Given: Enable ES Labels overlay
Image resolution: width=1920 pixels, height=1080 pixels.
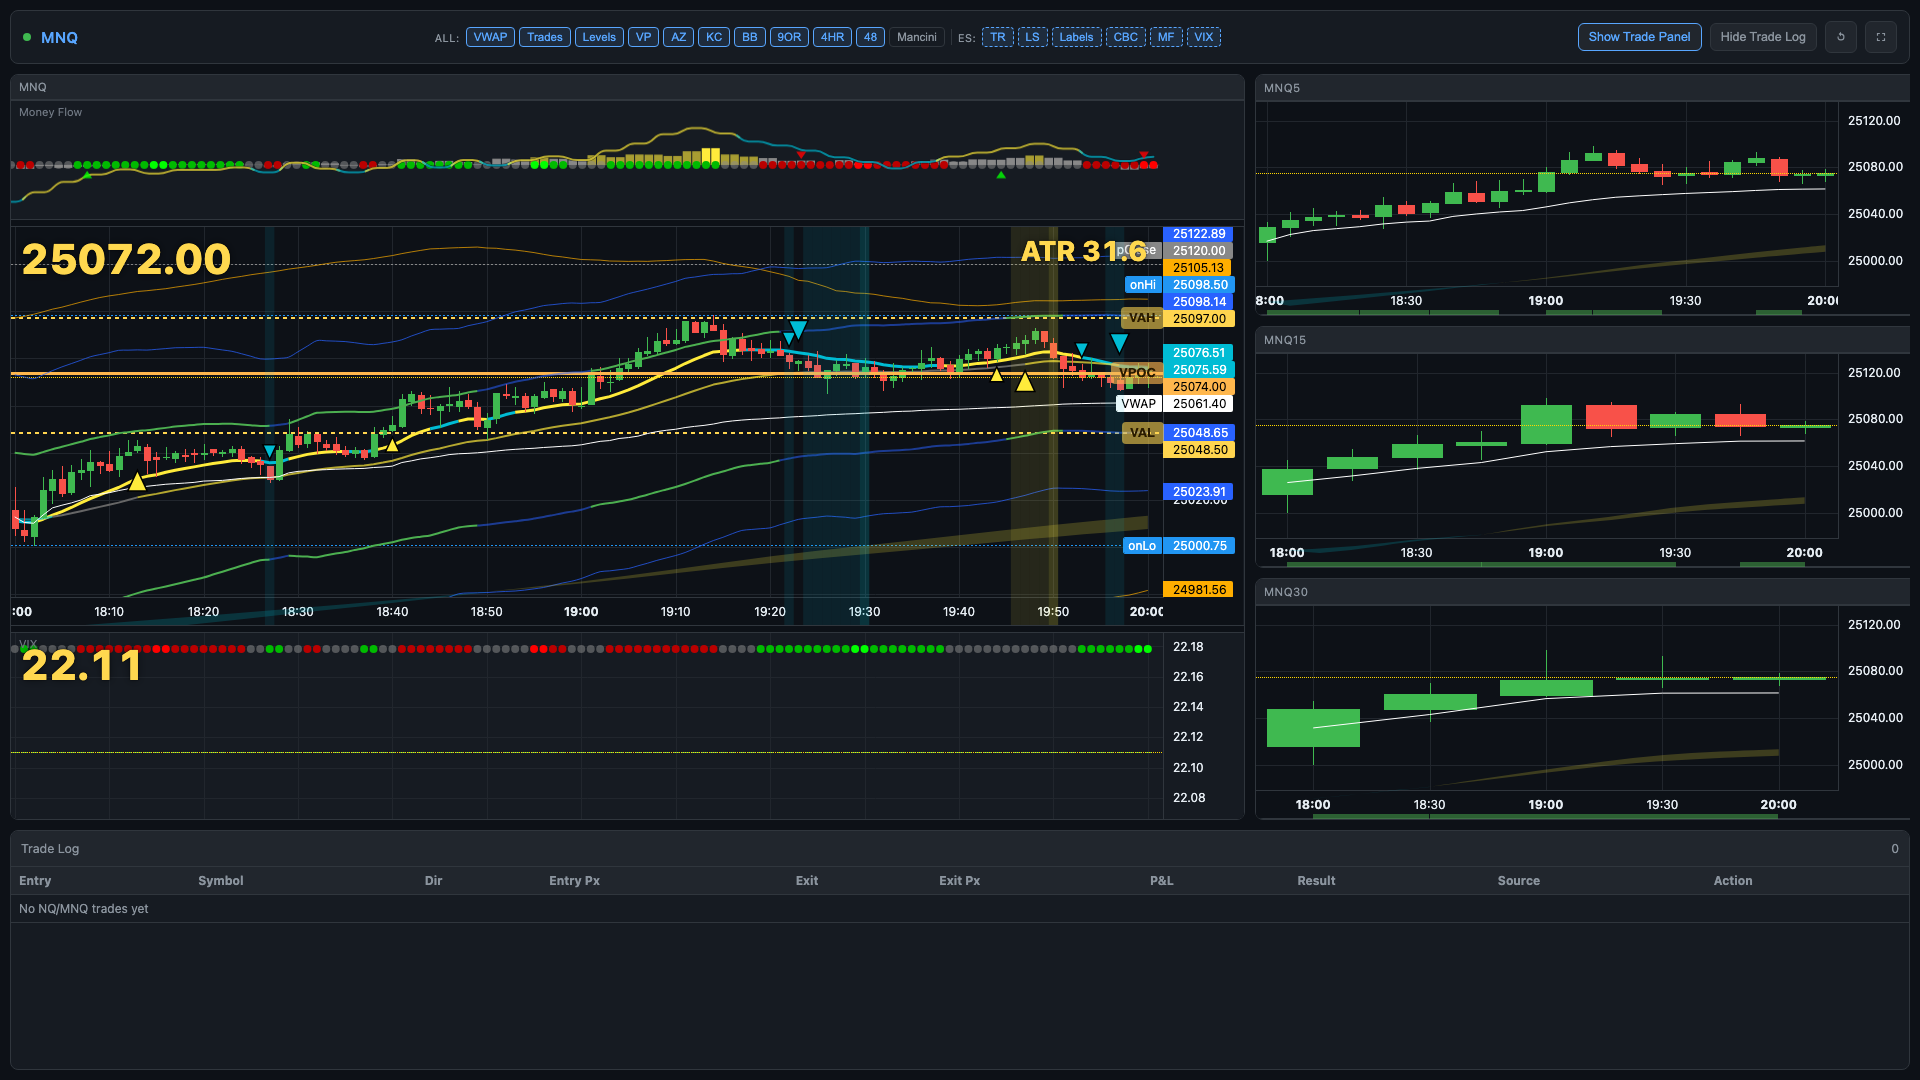Looking at the screenshot, I should click(x=1076, y=37).
